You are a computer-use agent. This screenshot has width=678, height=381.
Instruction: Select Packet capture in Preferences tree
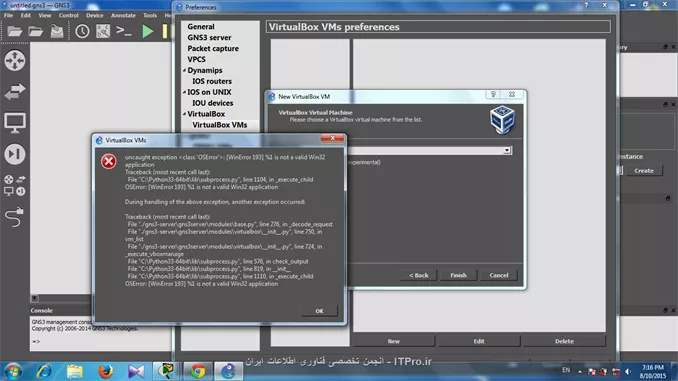213,48
